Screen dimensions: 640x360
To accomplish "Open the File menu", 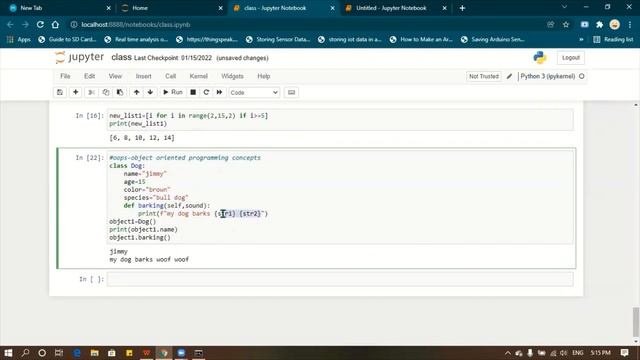I will (x=65, y=76).
